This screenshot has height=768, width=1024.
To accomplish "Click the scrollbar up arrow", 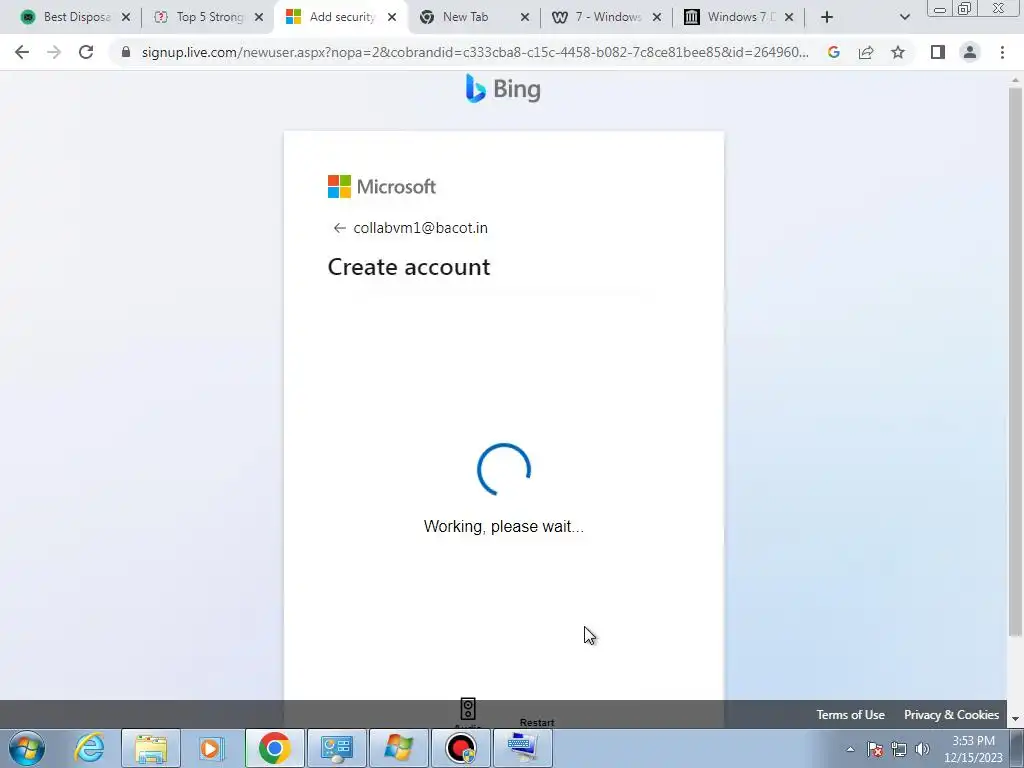I will (1016, 78).
